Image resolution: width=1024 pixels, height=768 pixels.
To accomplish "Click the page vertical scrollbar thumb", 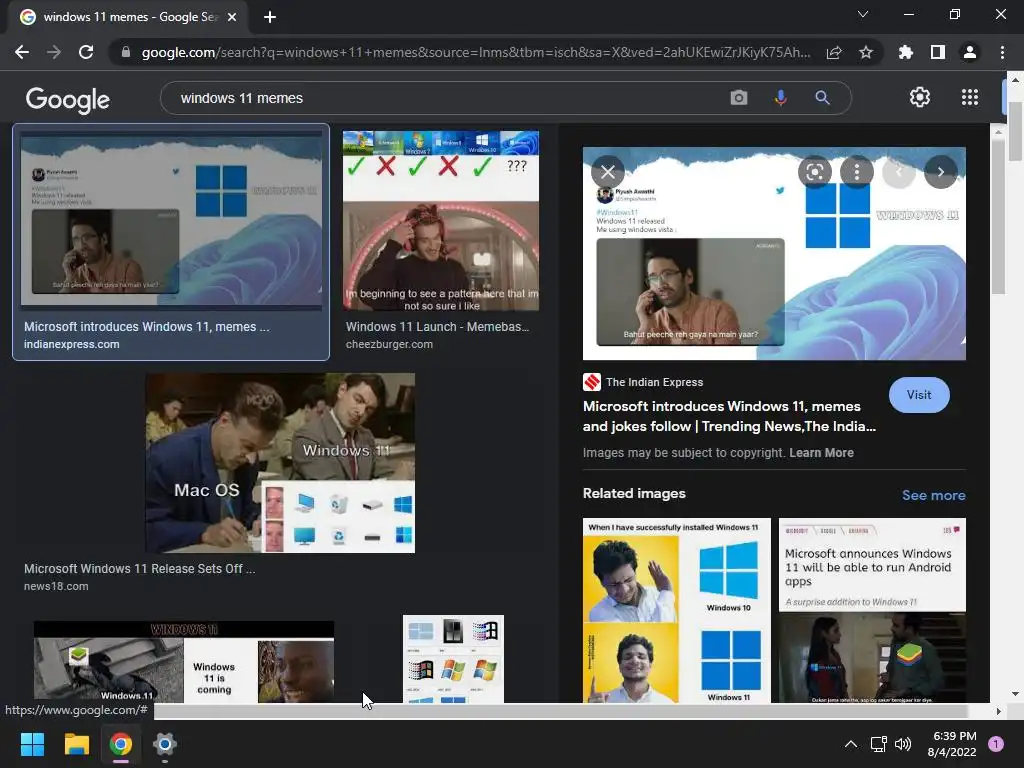I will (1015, 131).
